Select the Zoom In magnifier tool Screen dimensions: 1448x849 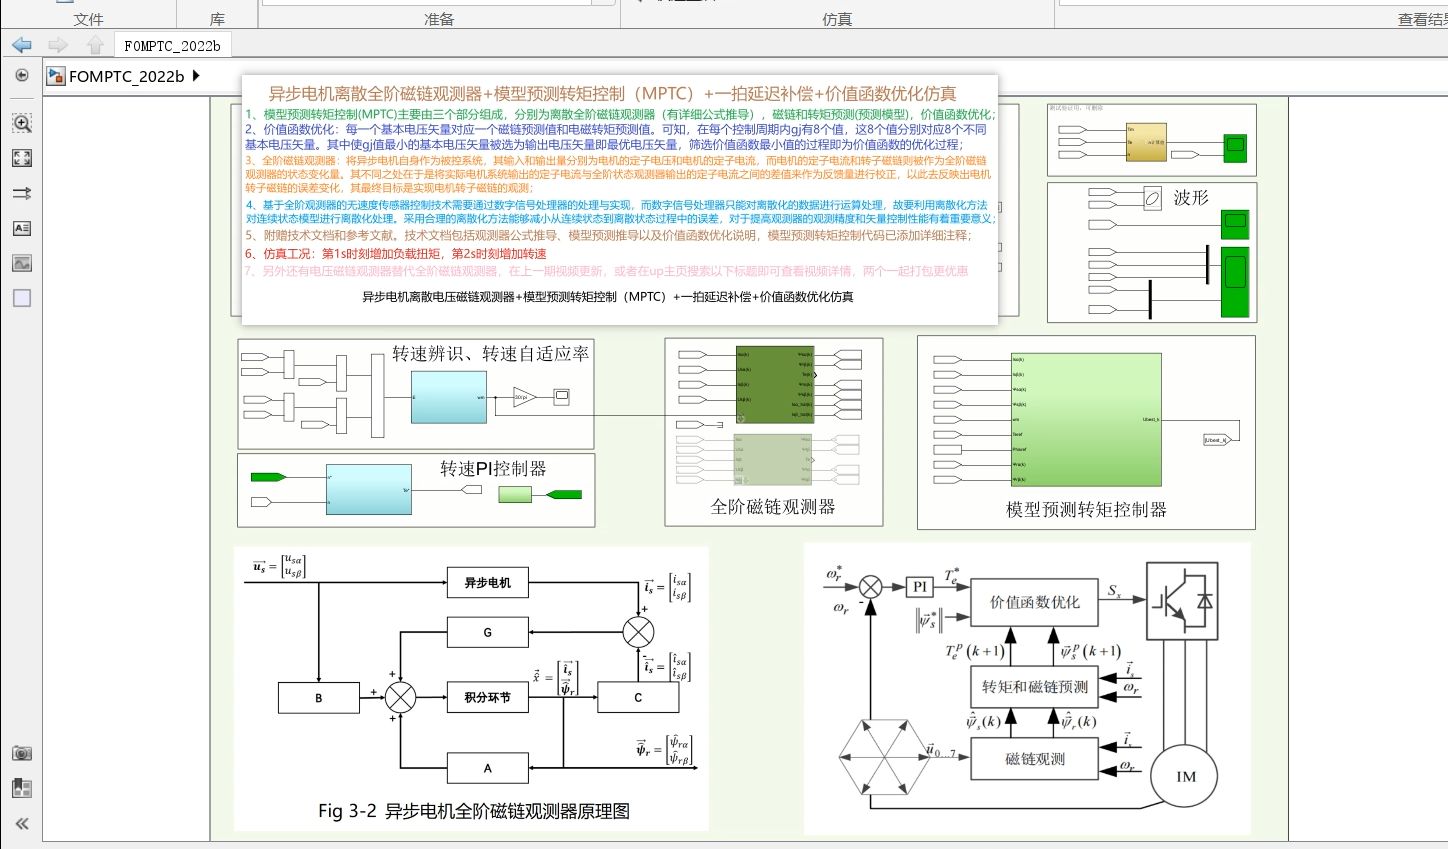[22, 122]
